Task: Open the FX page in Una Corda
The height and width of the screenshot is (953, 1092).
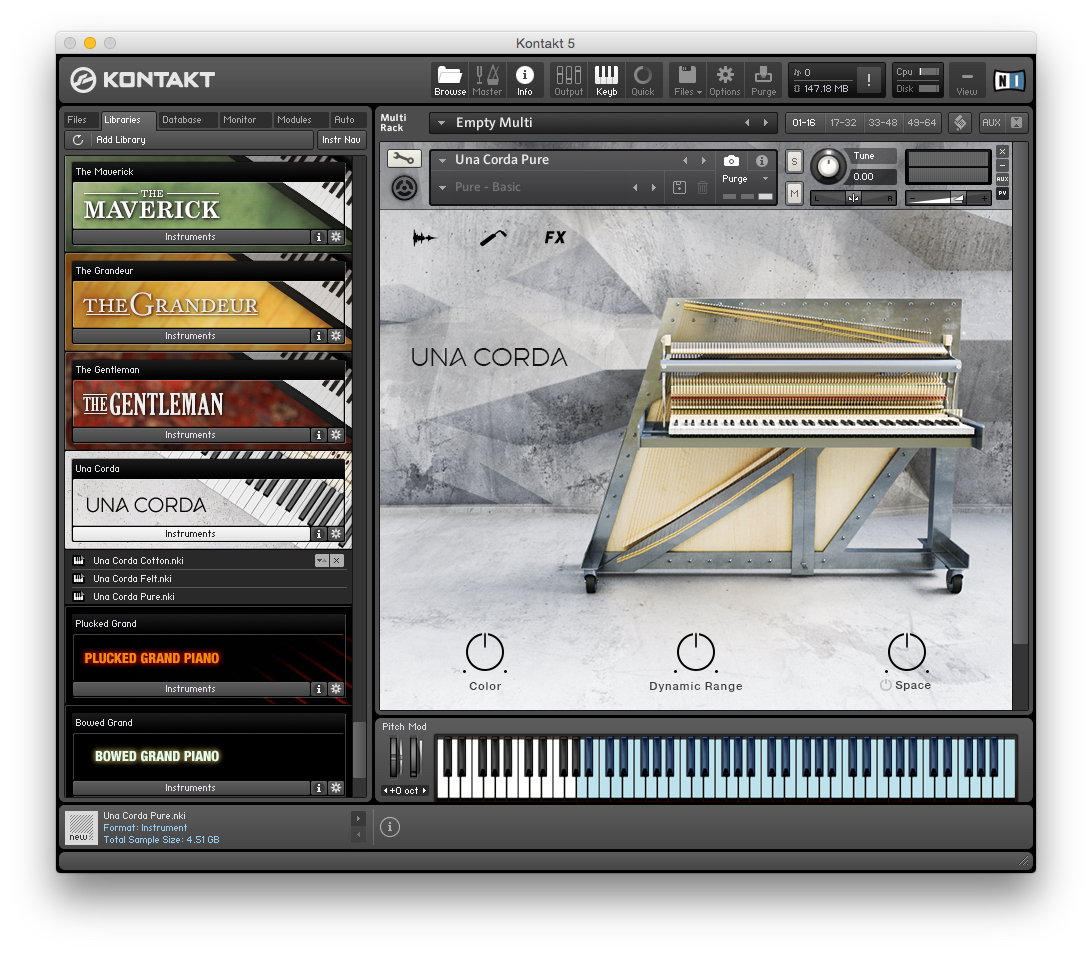Action: [x=554, y=238]
